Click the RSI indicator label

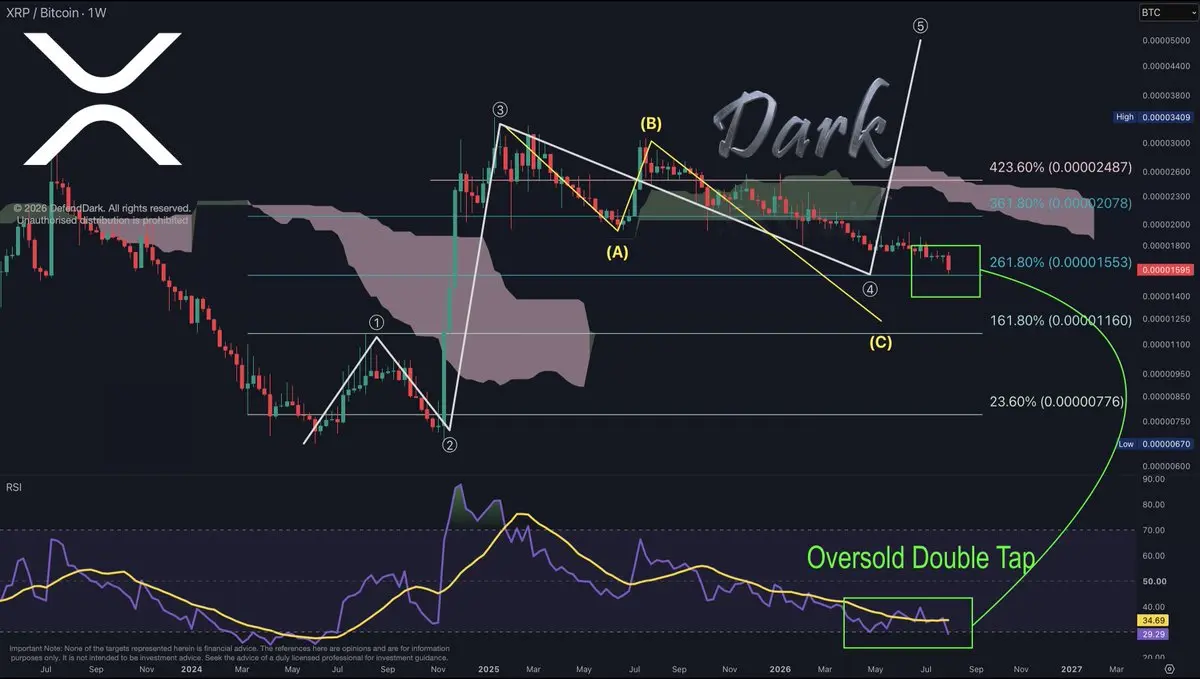coord(14,488)
